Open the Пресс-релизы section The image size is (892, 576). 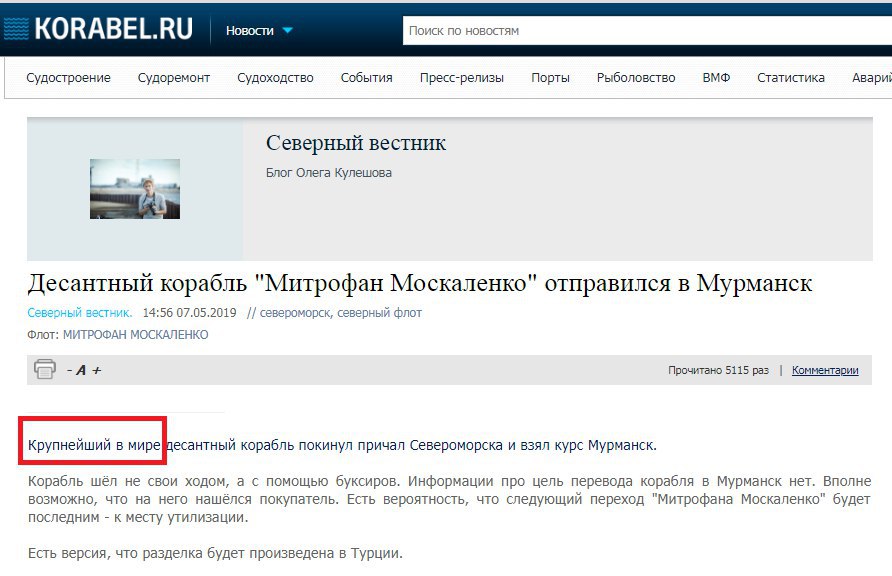click(x=462, y=78)
